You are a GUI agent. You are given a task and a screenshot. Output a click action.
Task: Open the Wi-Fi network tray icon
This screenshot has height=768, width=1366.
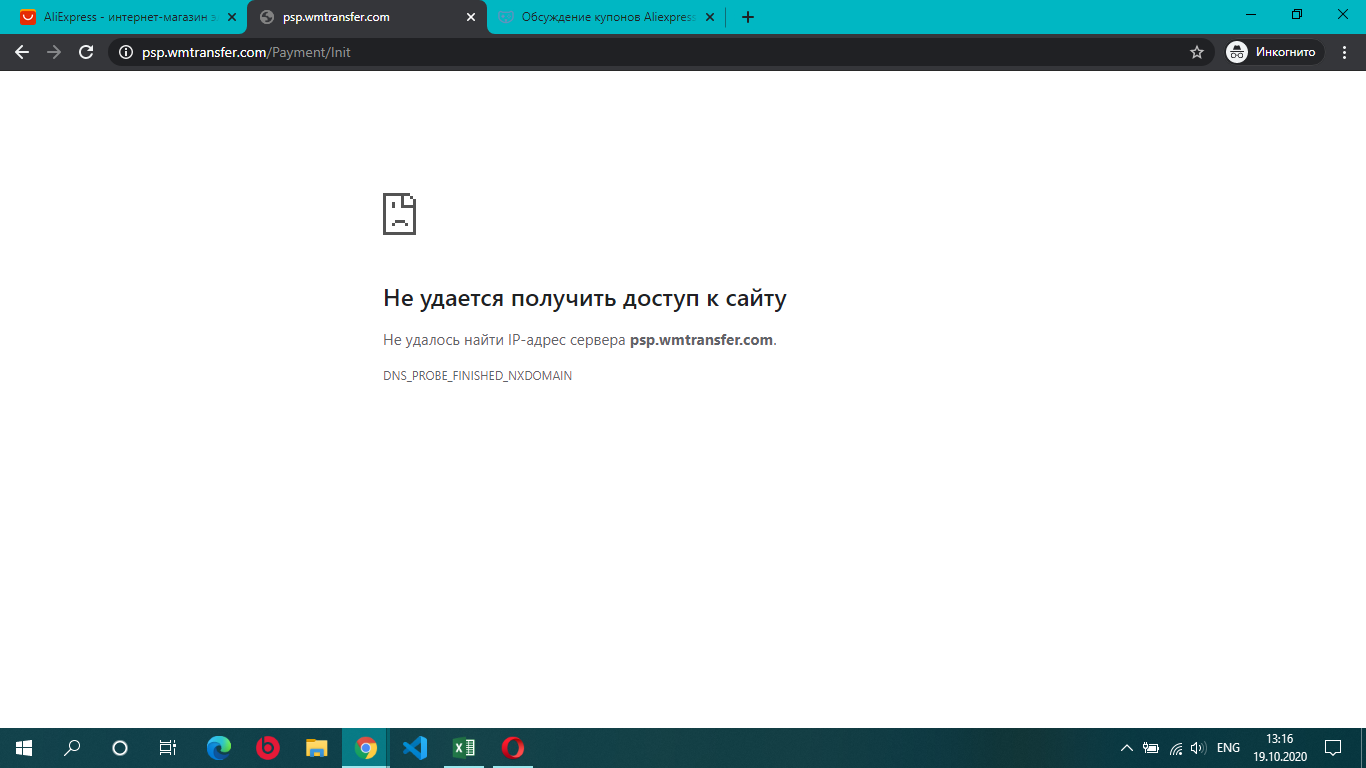pyautogui.click(x=1176, y=747)
